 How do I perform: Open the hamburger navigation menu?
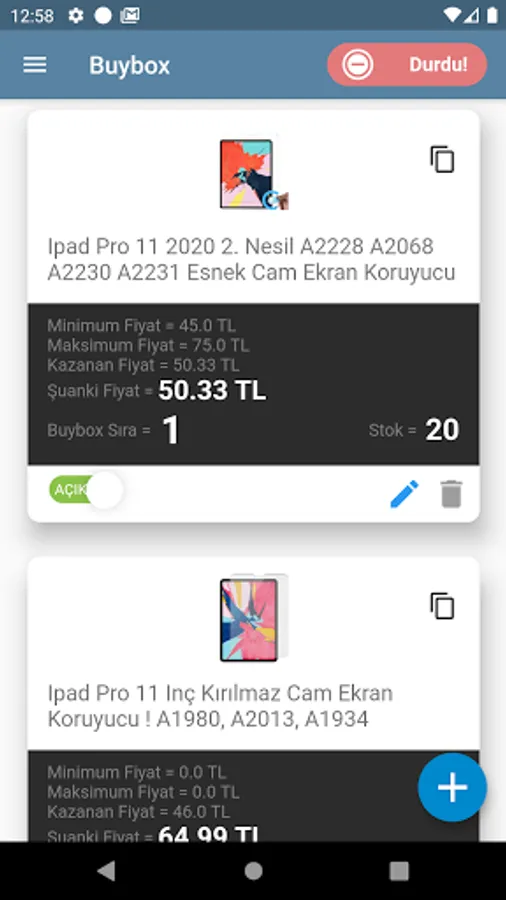coord(34,65)
